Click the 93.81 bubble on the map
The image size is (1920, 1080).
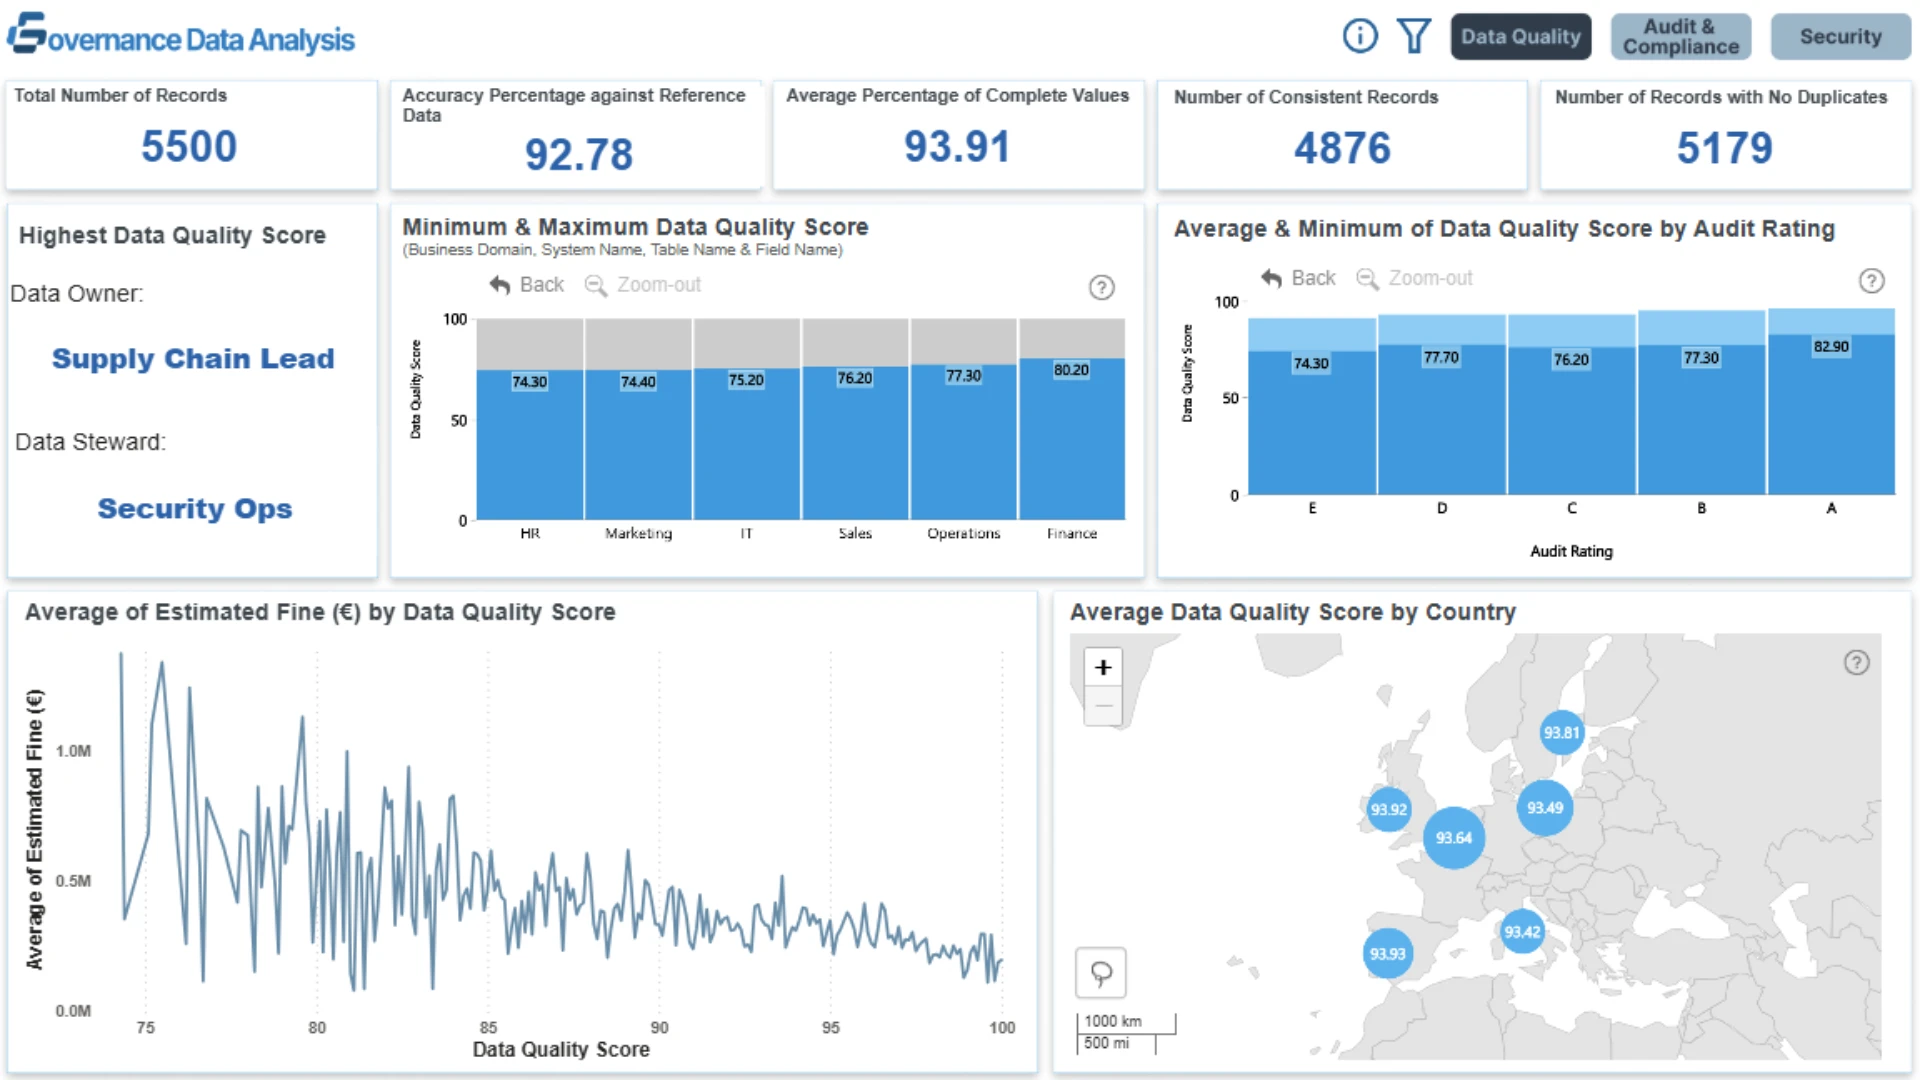(x=1561, y=733)
